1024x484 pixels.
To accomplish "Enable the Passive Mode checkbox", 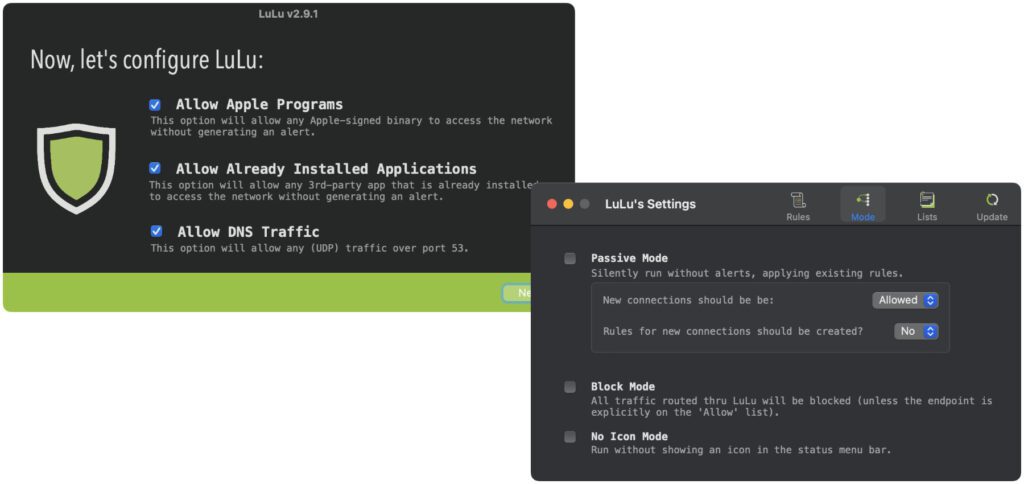I will [x=570, y=258].
